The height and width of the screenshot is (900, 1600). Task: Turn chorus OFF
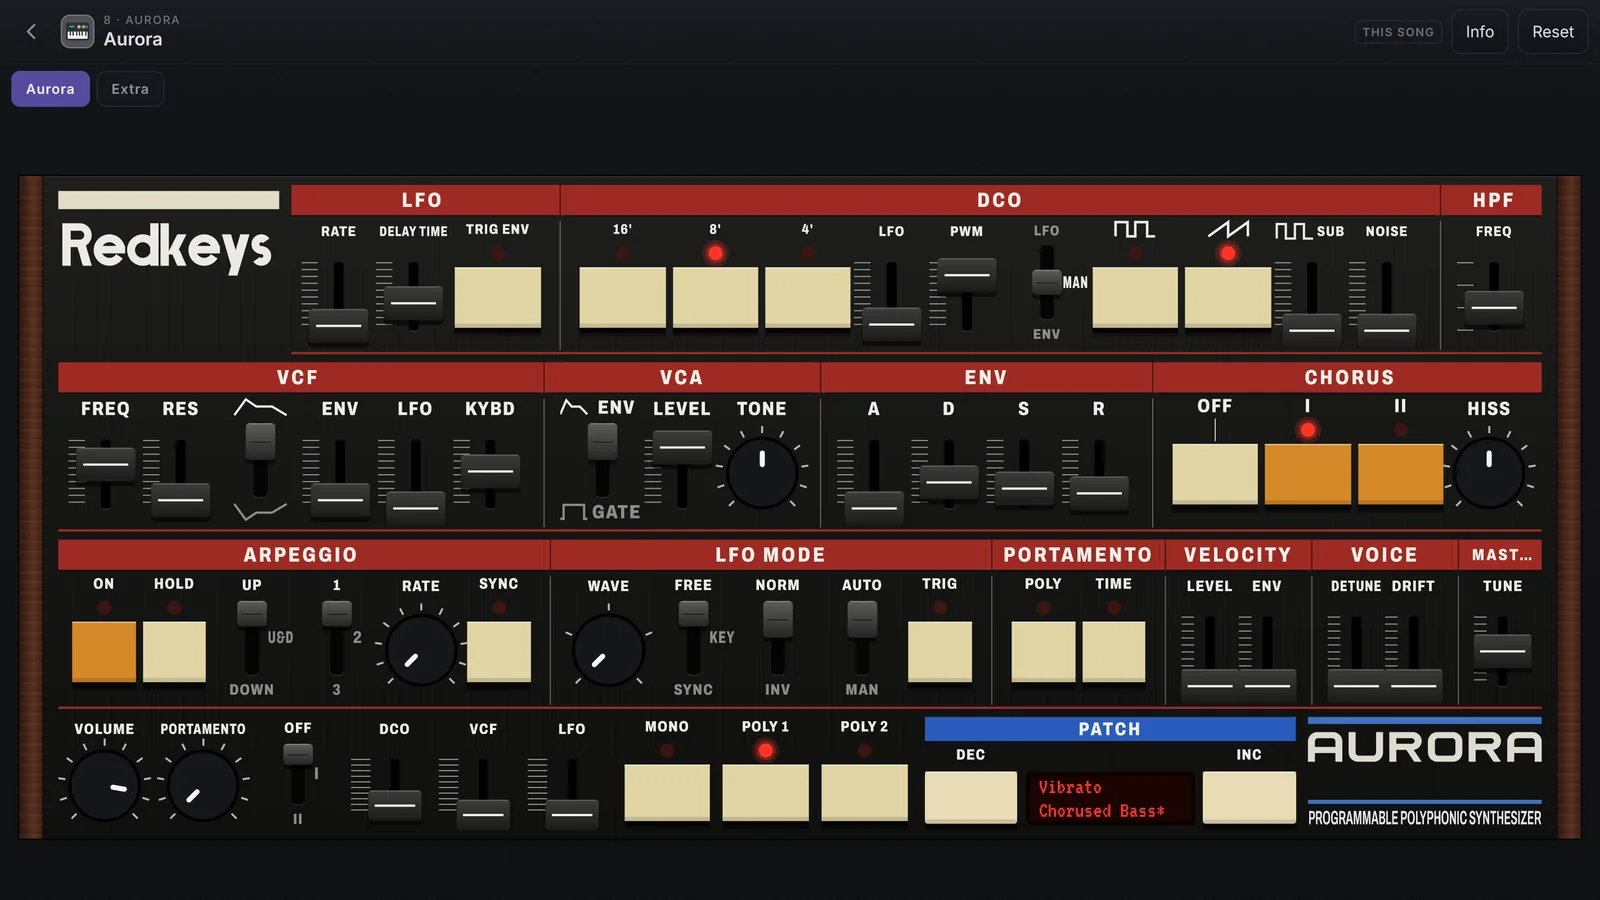point(1215,474)
